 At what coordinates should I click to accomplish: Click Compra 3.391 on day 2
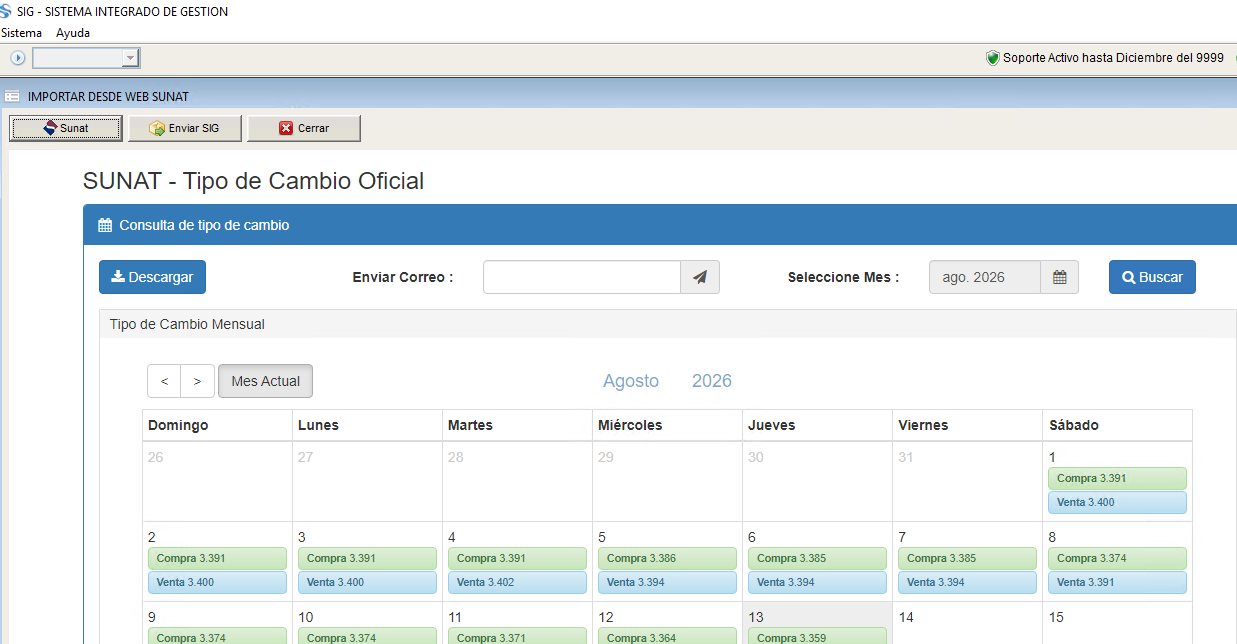tap(217, 558)
